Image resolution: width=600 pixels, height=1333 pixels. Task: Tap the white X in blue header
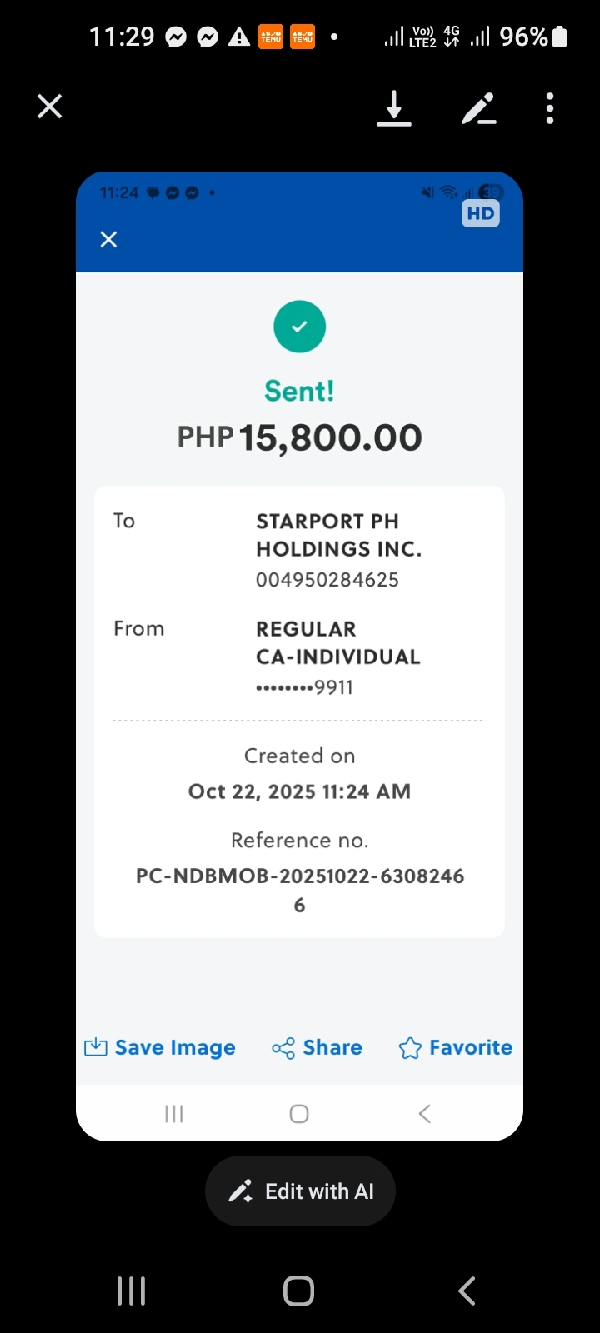pyautogui.click(x=109, y=239)
